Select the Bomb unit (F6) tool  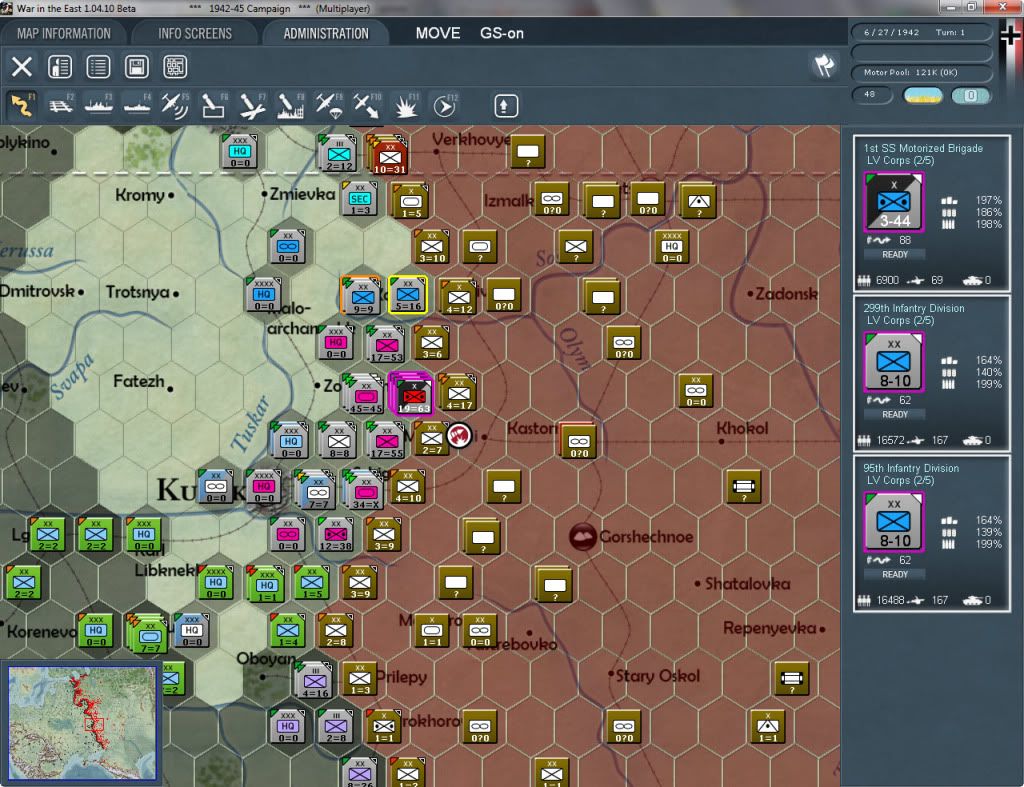[214, 106]
